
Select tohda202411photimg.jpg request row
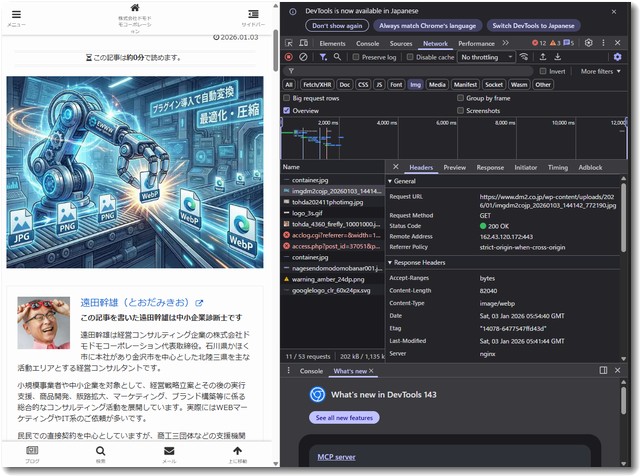(x=333, y=202)
